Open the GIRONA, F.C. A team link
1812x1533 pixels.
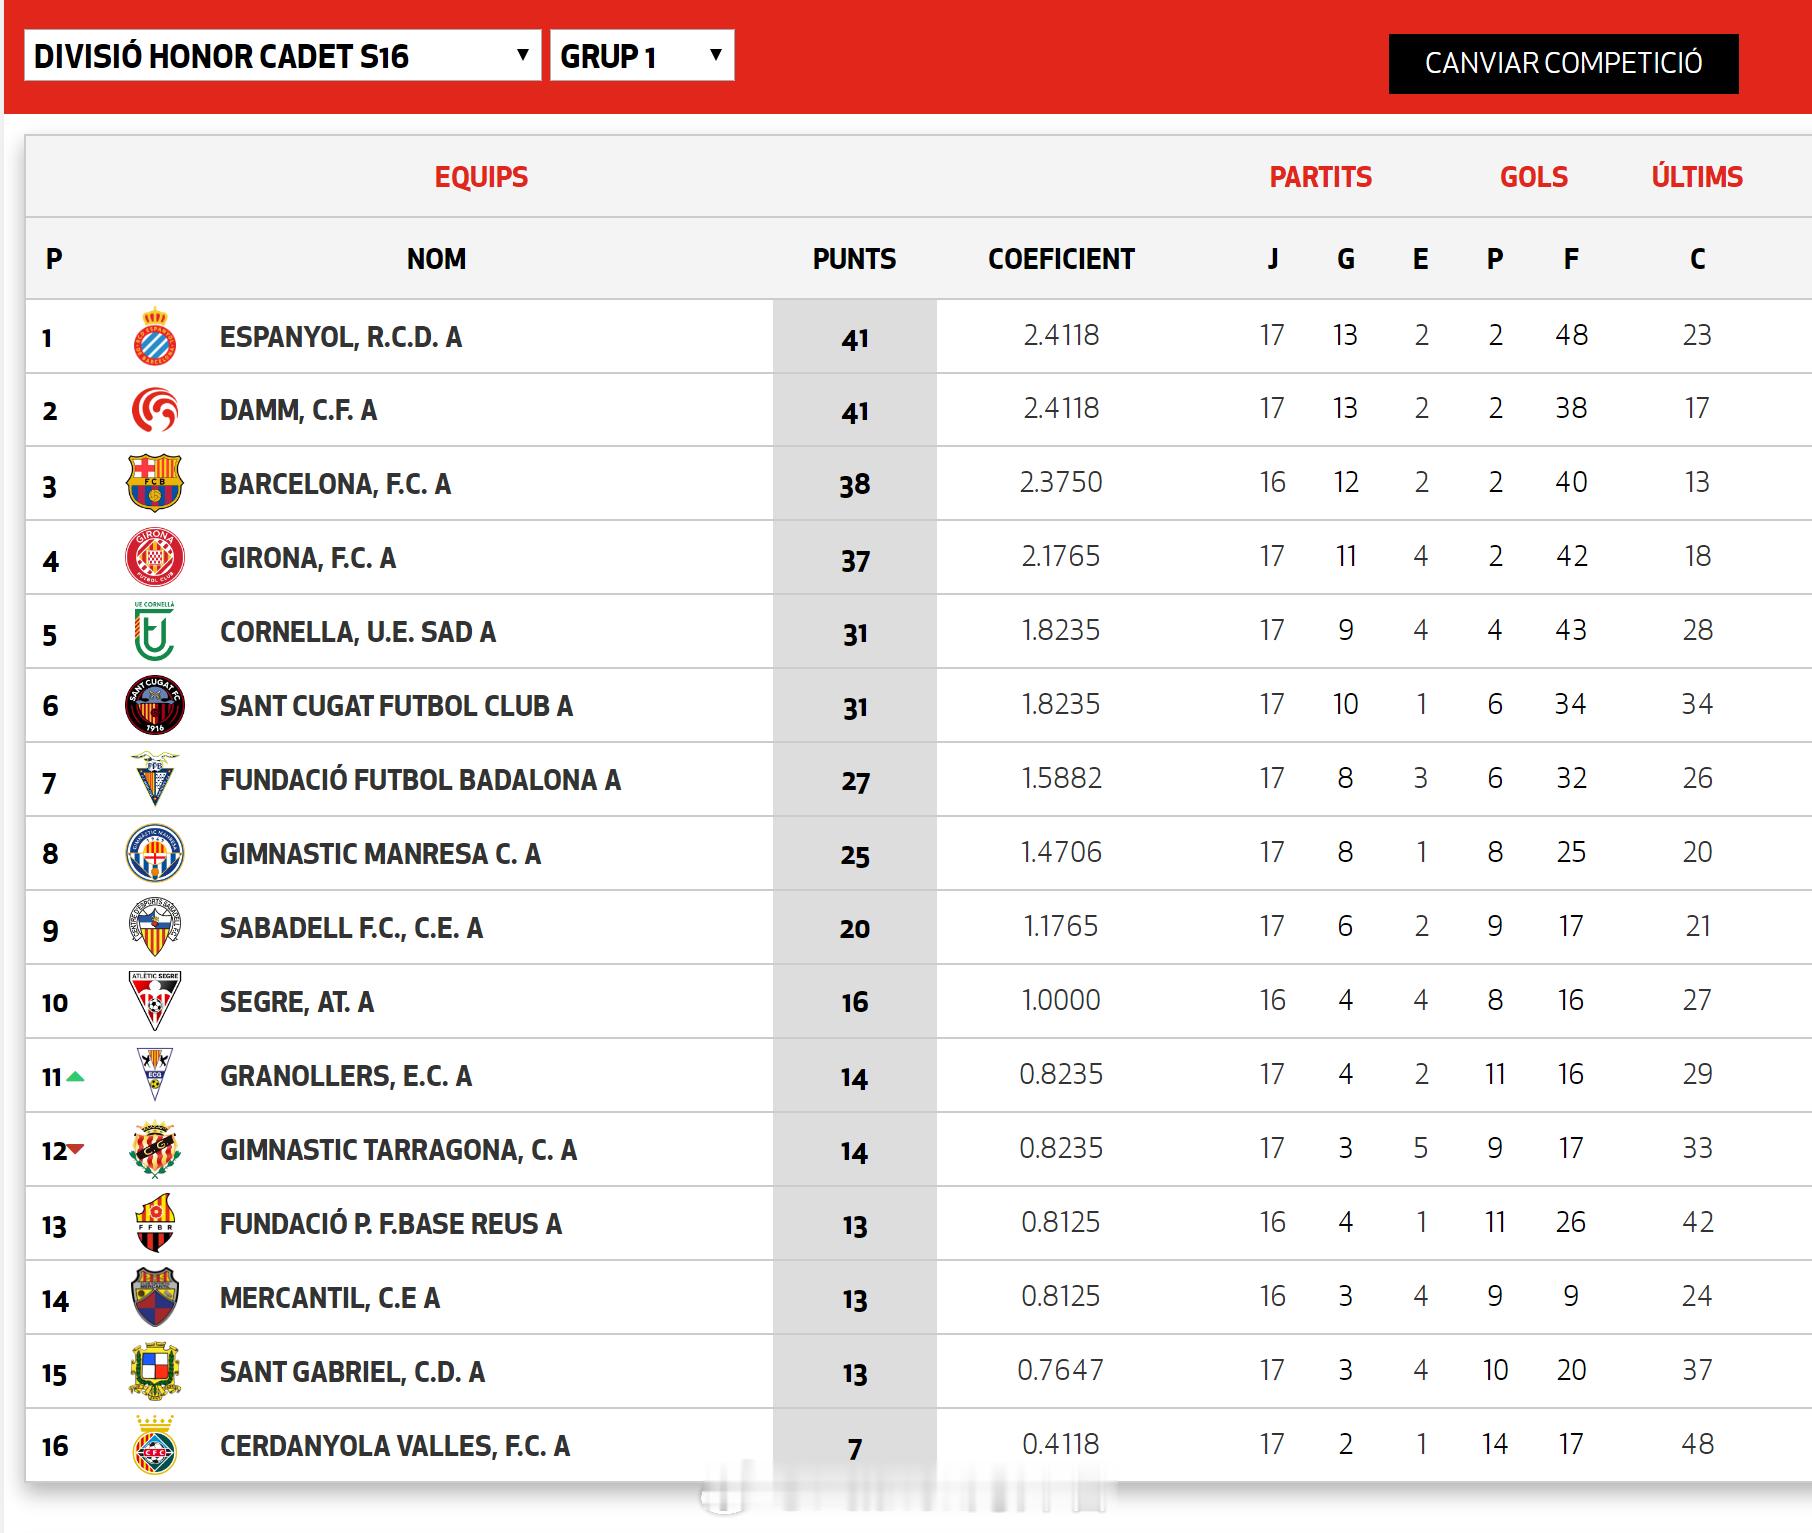(308, 558)
